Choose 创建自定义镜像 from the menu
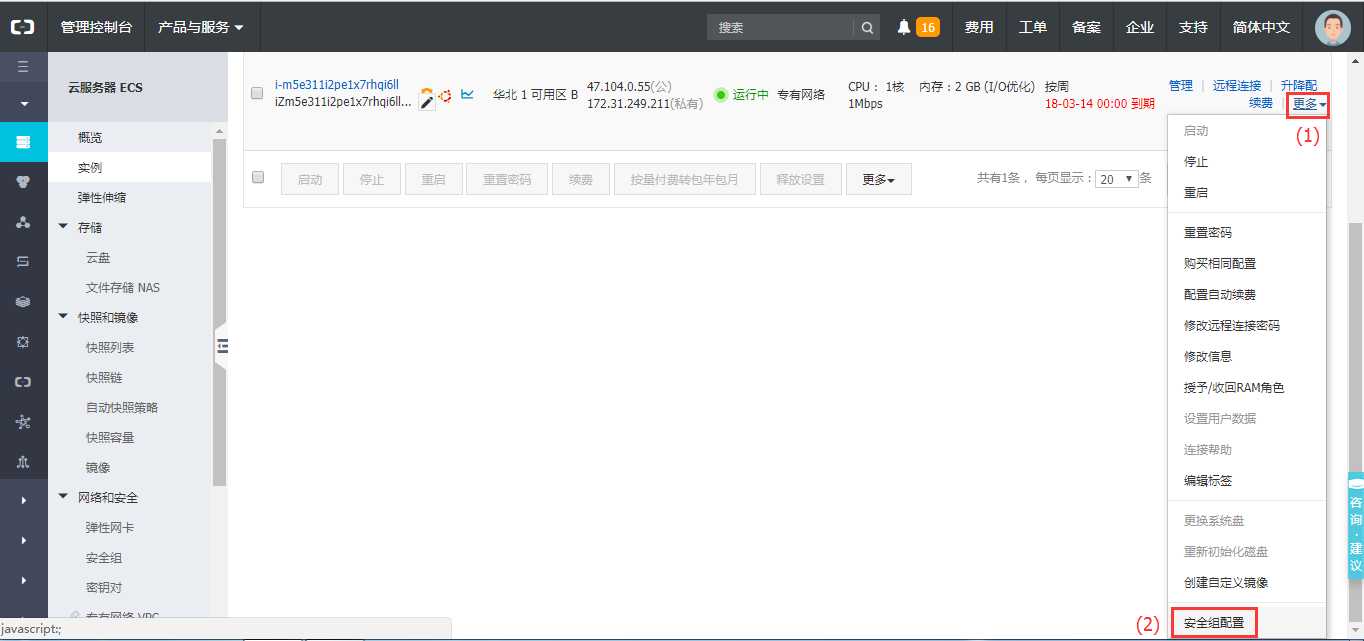 coord(1225,583)
